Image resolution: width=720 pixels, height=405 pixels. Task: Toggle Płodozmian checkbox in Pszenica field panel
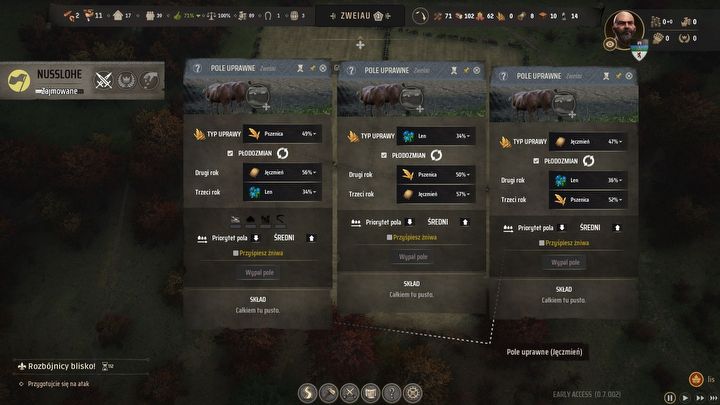click(x=230, y=153)
